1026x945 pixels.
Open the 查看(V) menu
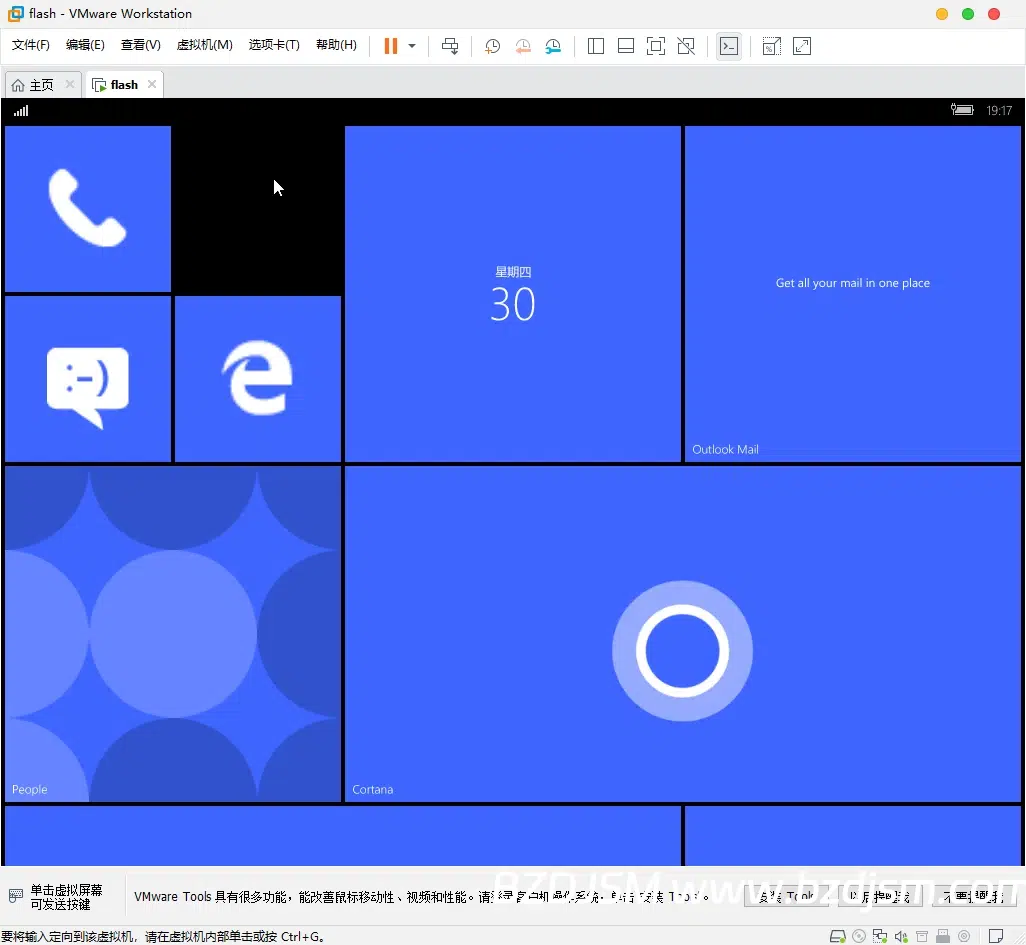click(141, 45)
